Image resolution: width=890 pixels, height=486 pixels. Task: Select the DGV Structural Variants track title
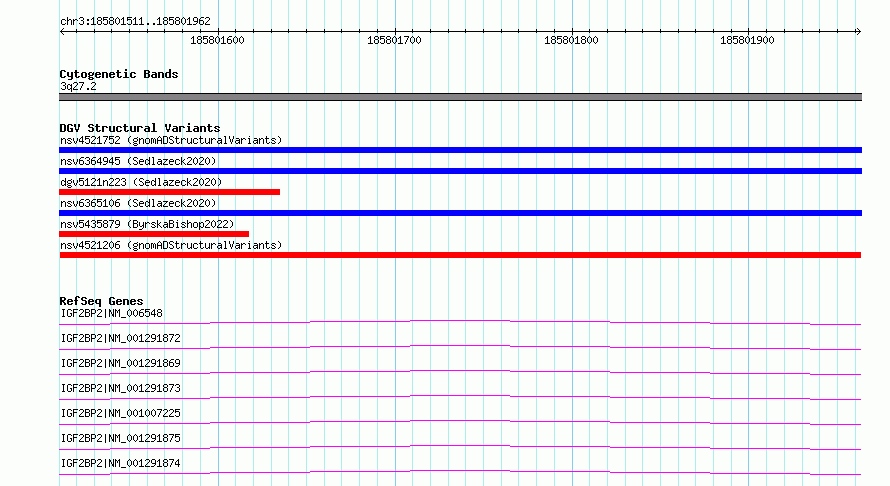pyautogui.click(x=140, y=128)
